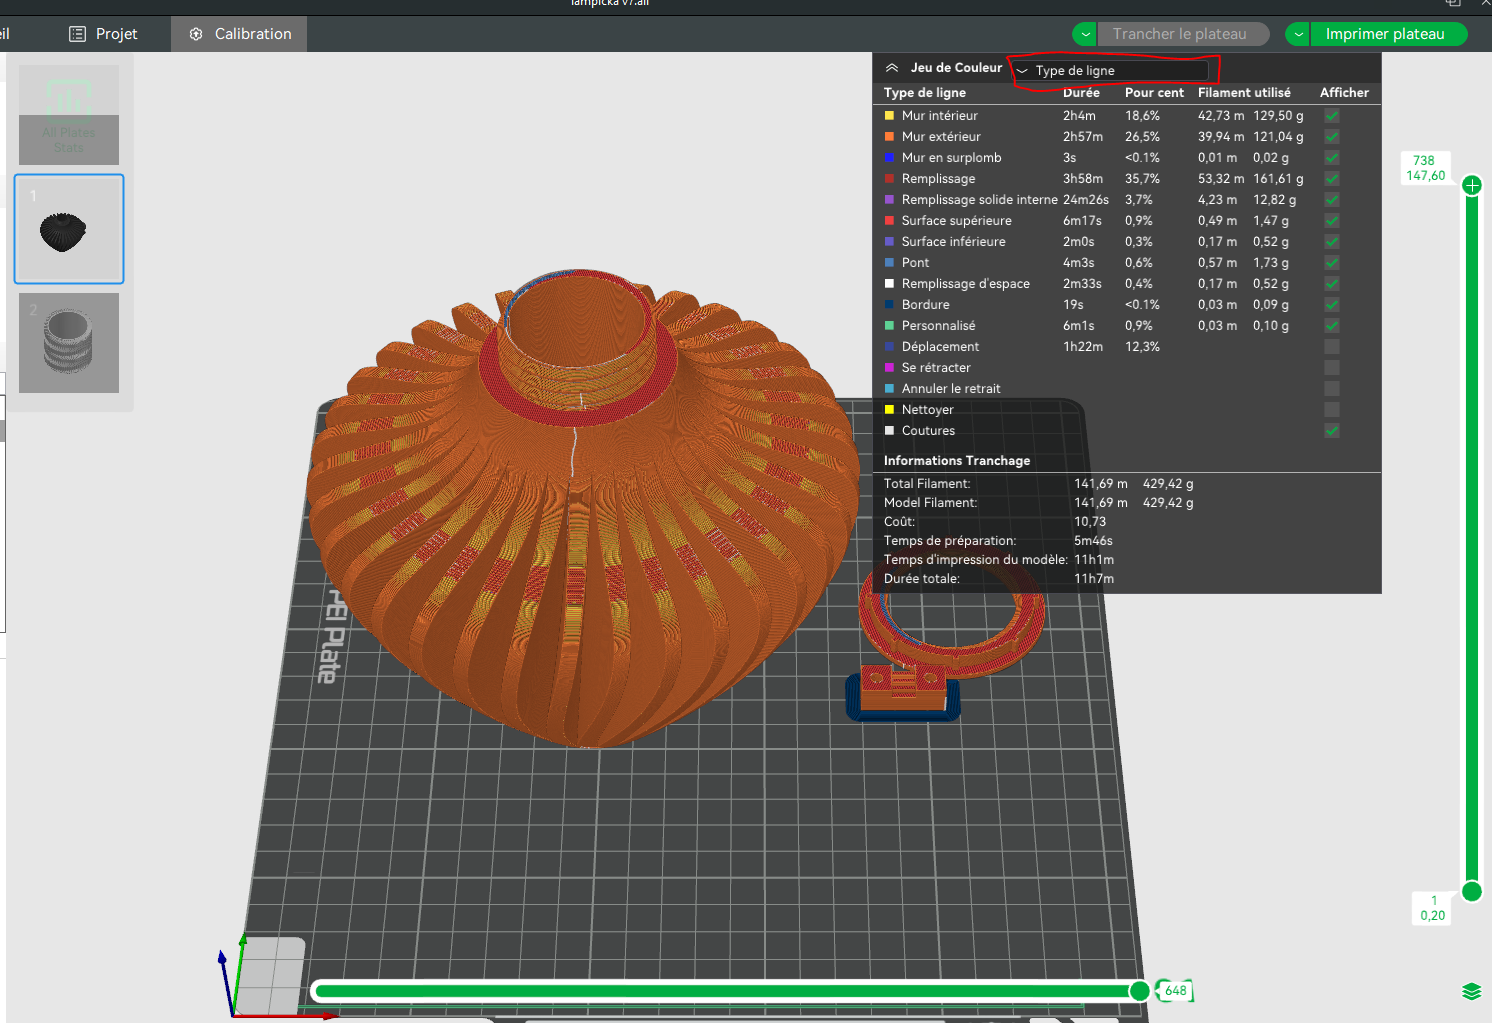This screenshot has width=1492, height=1023.
Task: Collapse the Jeu de Couleur legend panel
Action: pos(892,68)
